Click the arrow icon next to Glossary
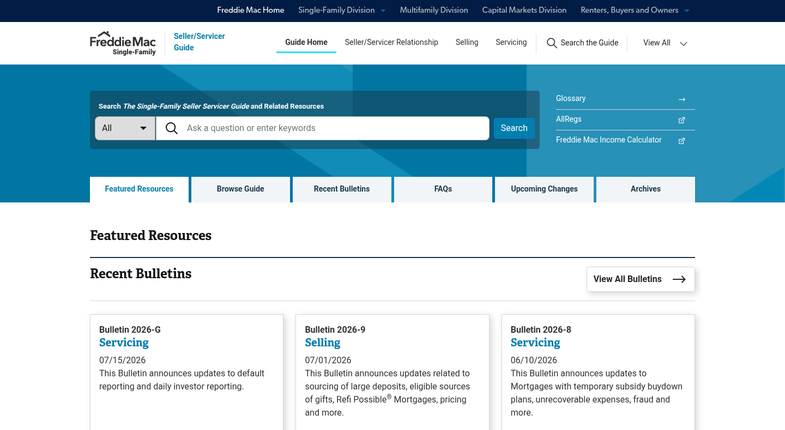The height and width of the screenshot is (430, 785). [x=681, y=99]
